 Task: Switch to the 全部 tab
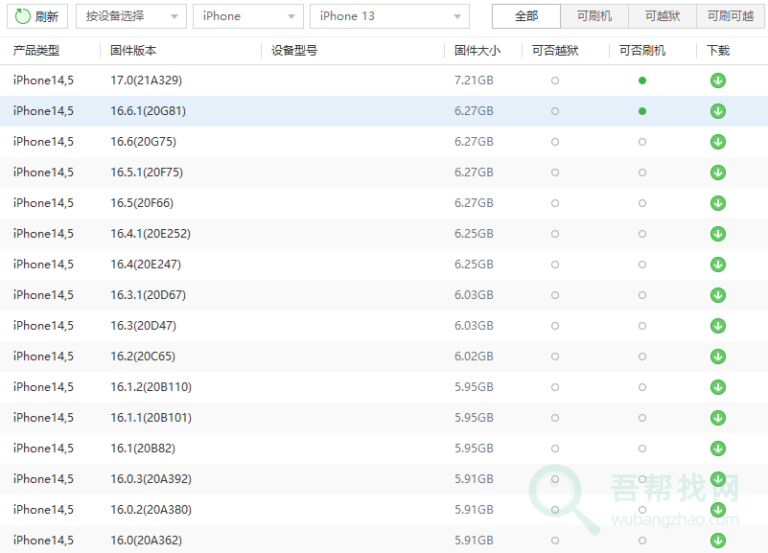526,16
